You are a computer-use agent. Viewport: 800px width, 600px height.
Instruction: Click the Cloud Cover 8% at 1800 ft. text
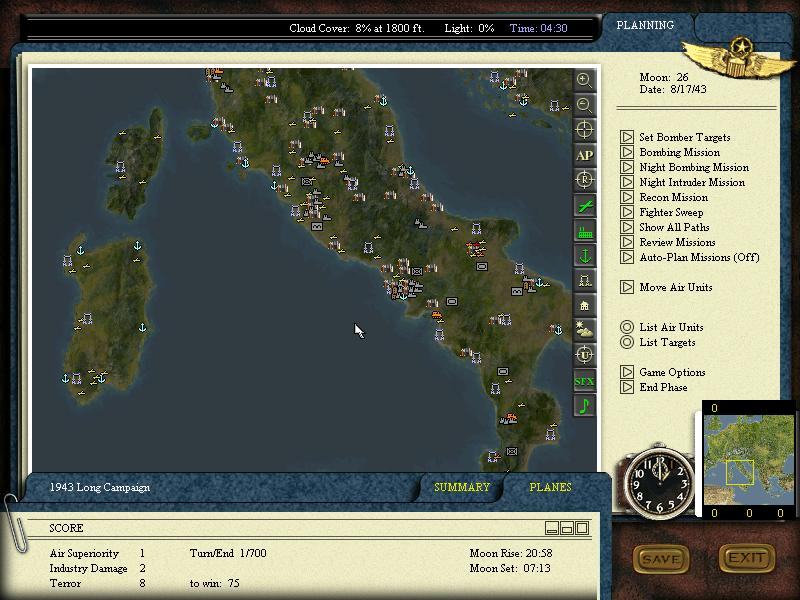[x=357, y=28]
